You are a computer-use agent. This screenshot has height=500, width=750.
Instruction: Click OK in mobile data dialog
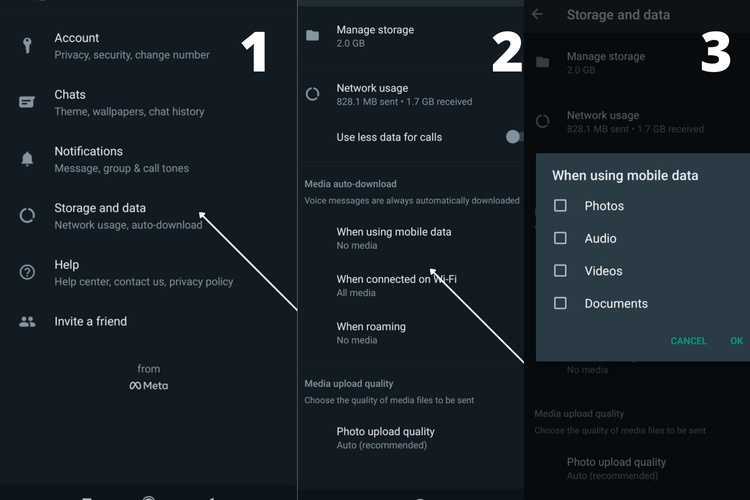pos(737,341)
